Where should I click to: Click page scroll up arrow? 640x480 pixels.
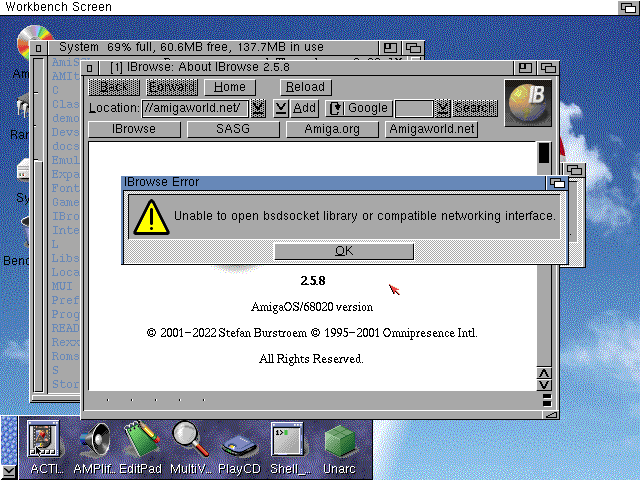(x=544, y=373)
